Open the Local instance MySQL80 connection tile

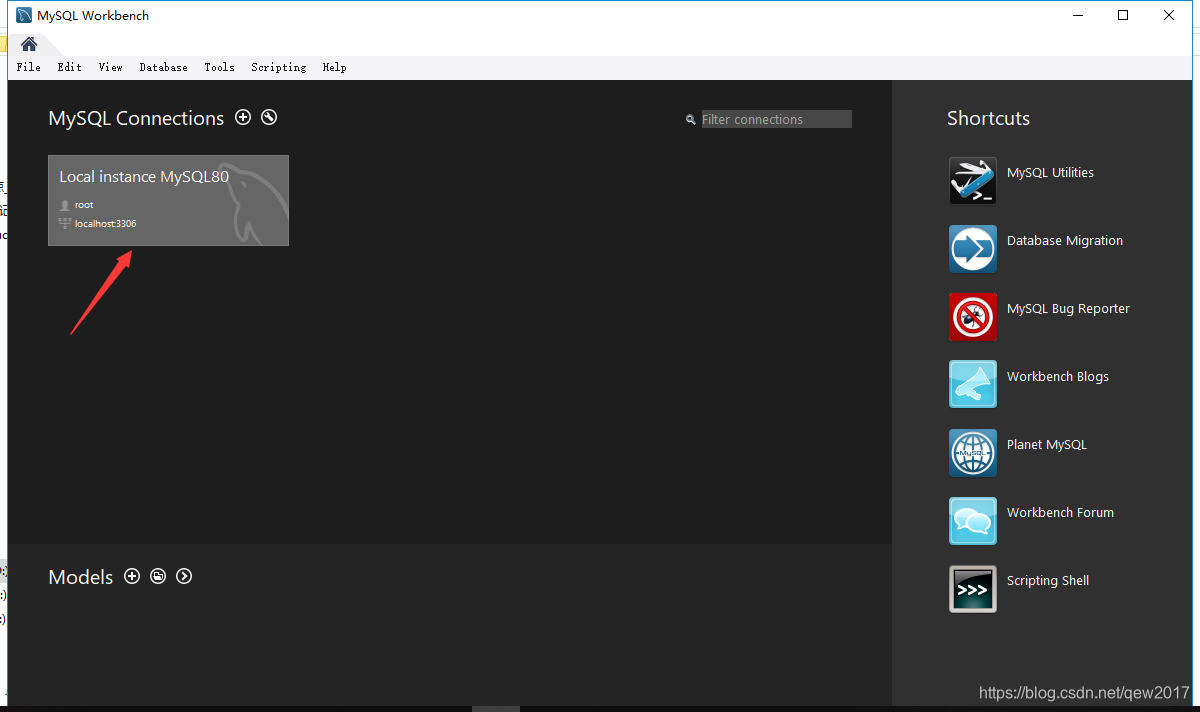(x=168, y=200)
